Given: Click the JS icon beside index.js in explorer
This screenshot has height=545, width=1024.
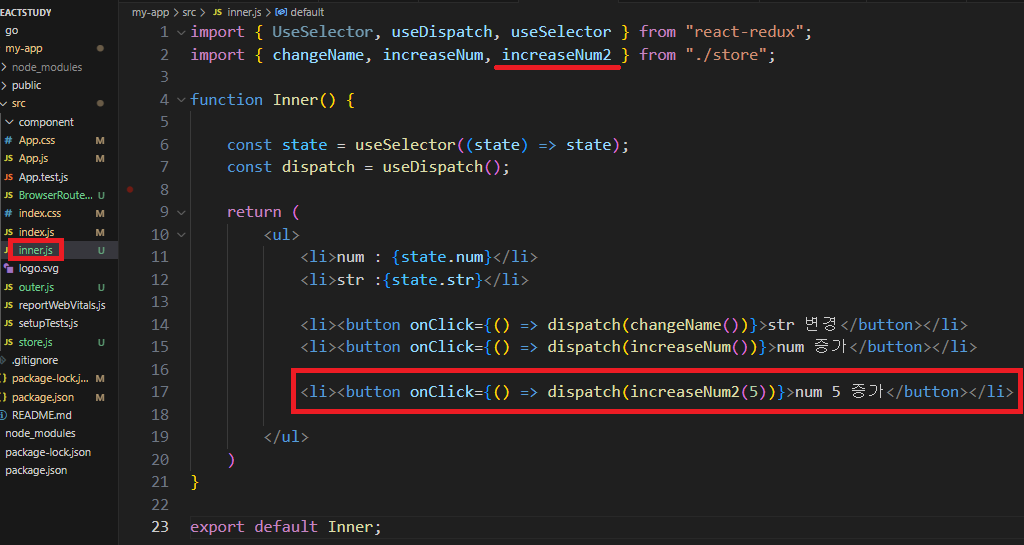Looking at the screenshot, I should point(8,232).
